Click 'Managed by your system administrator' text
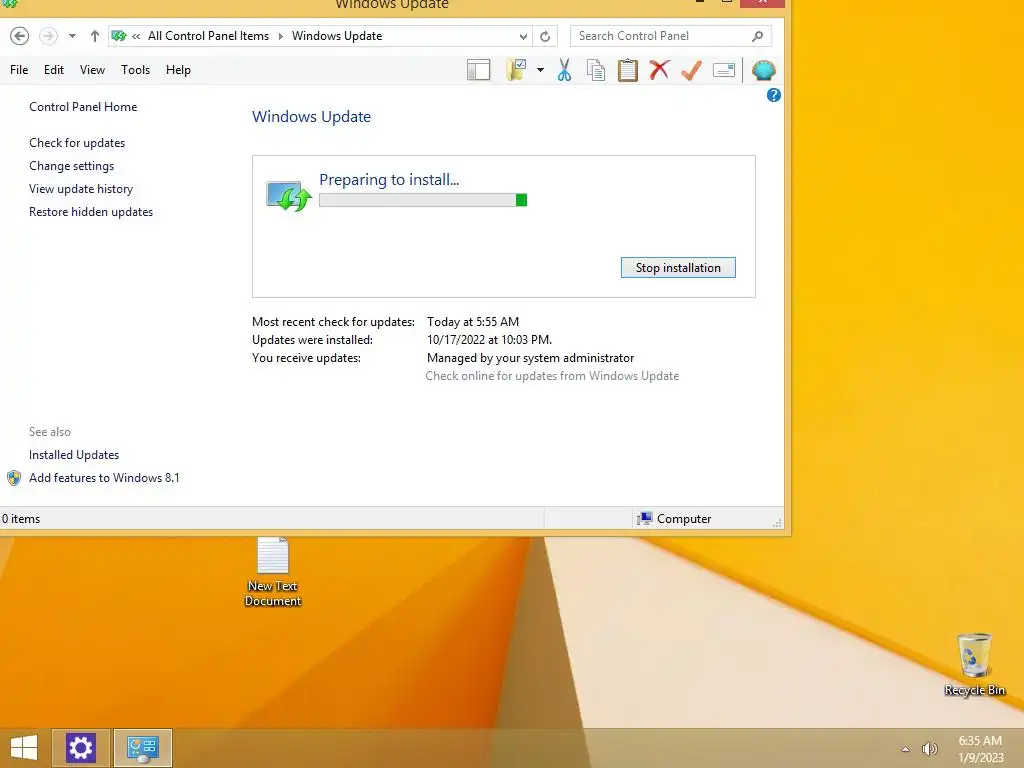1024x768 pixels. (x=530, y=358)
